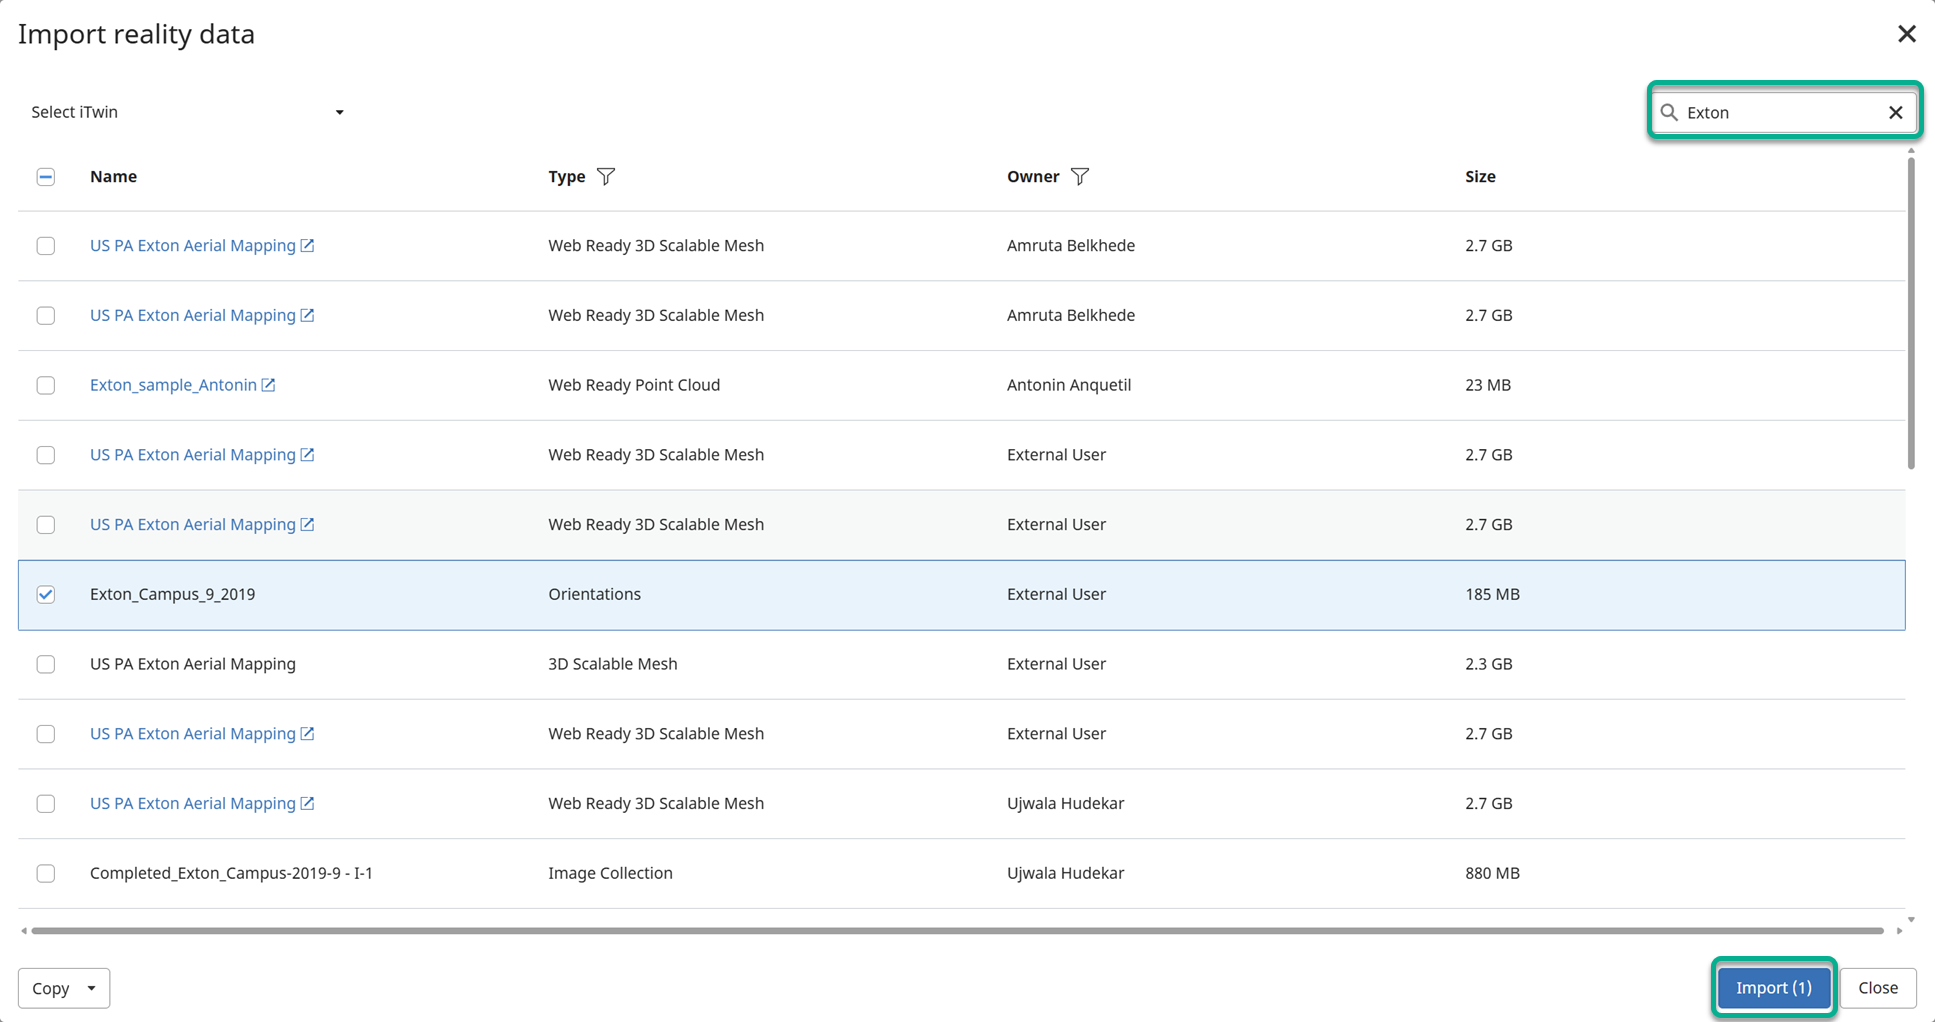This screenshot has width=1935, height=1022.
Task: Click into the Exton search field
Action: 1778,113
